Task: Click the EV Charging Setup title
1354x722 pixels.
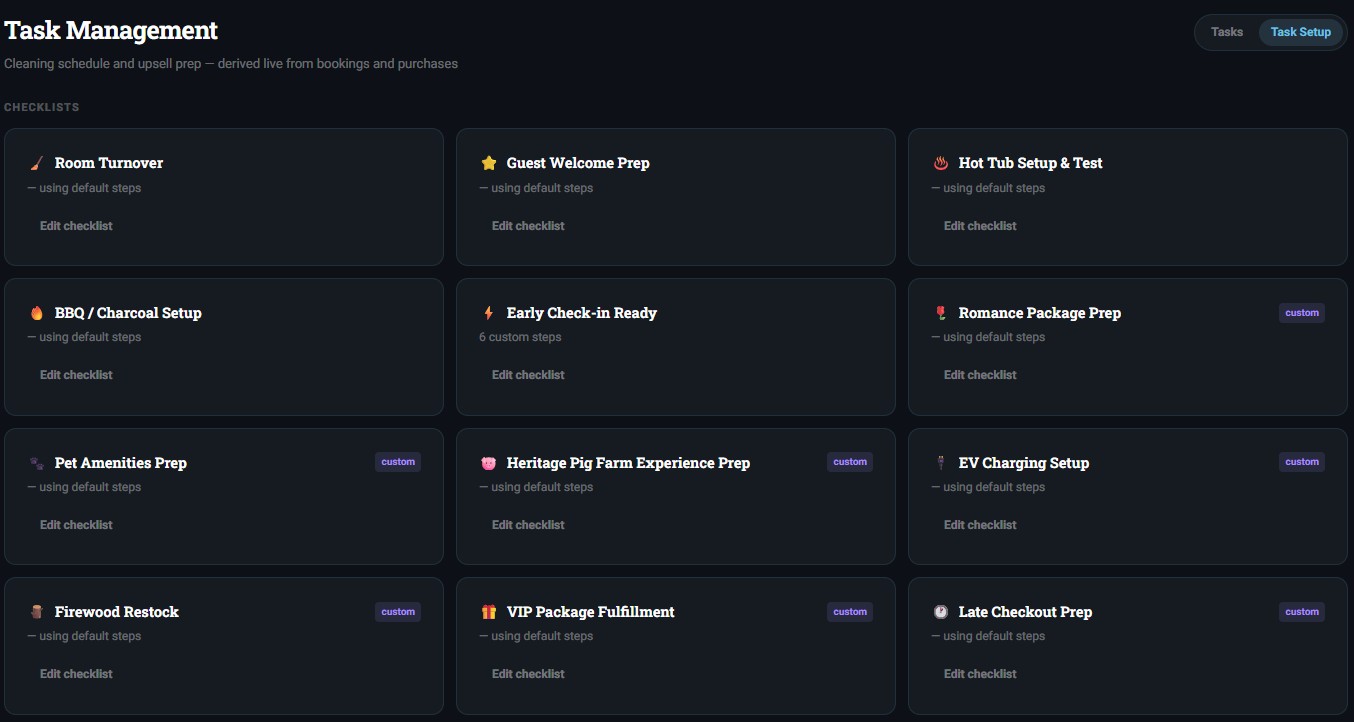Action: coord(1024,463)
